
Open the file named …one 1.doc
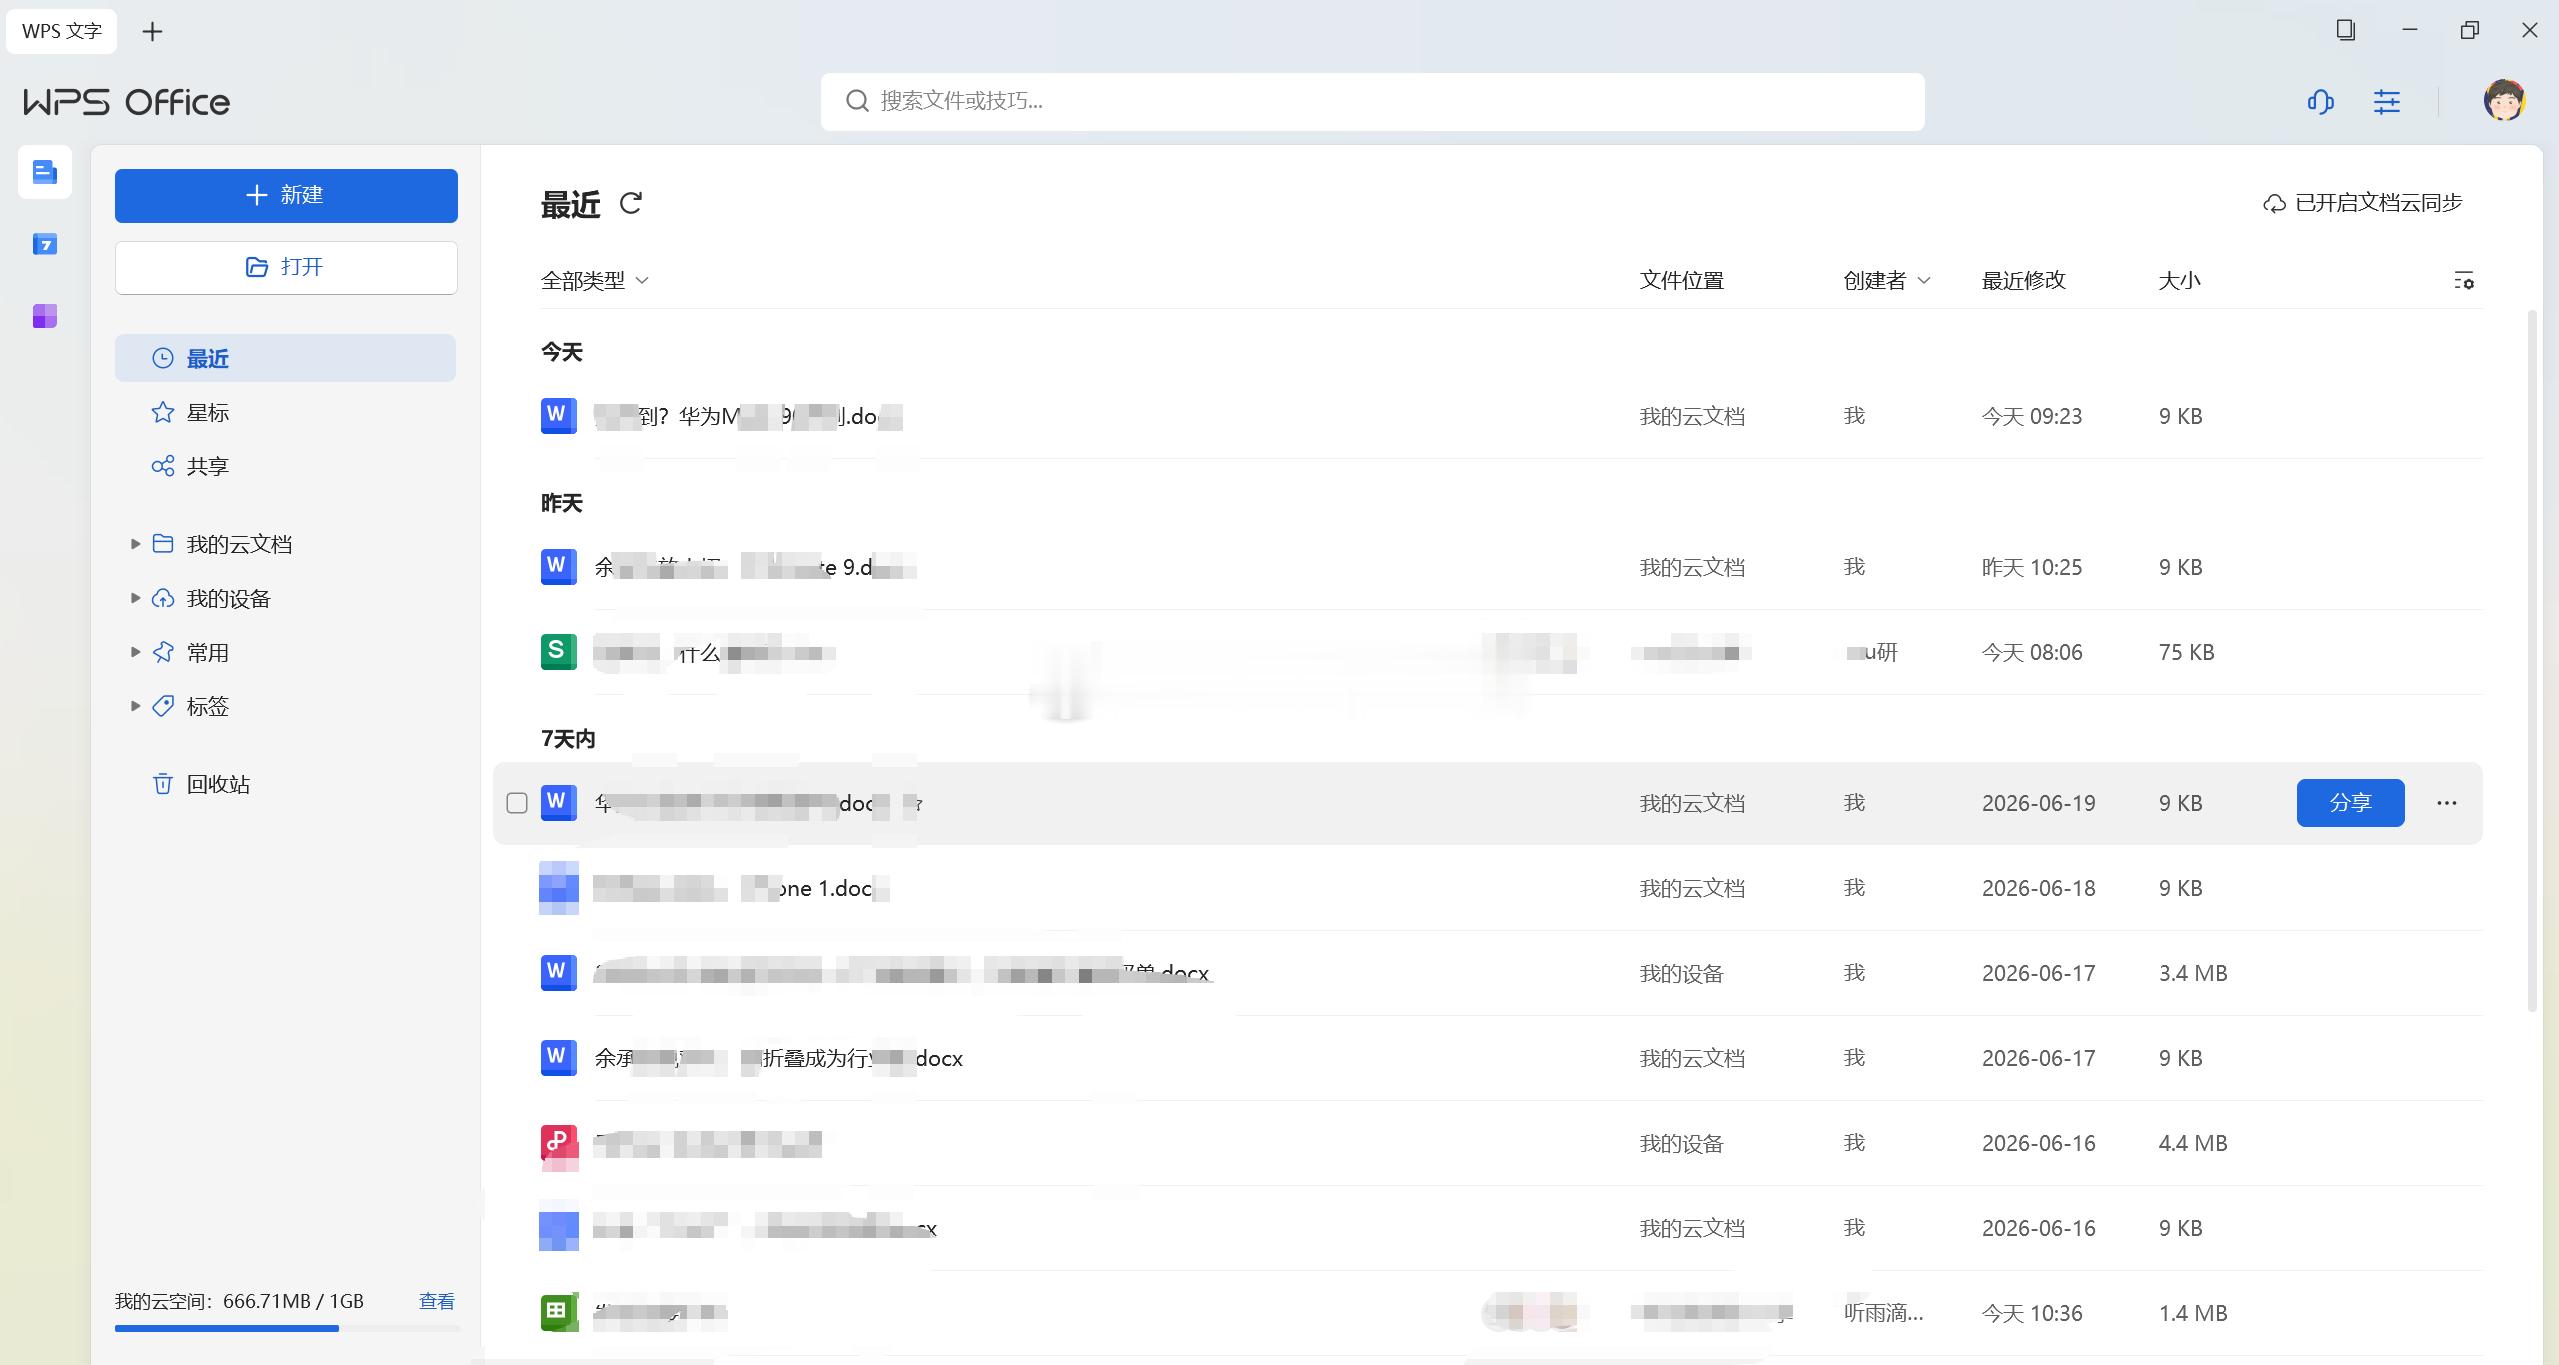point(741,888)
